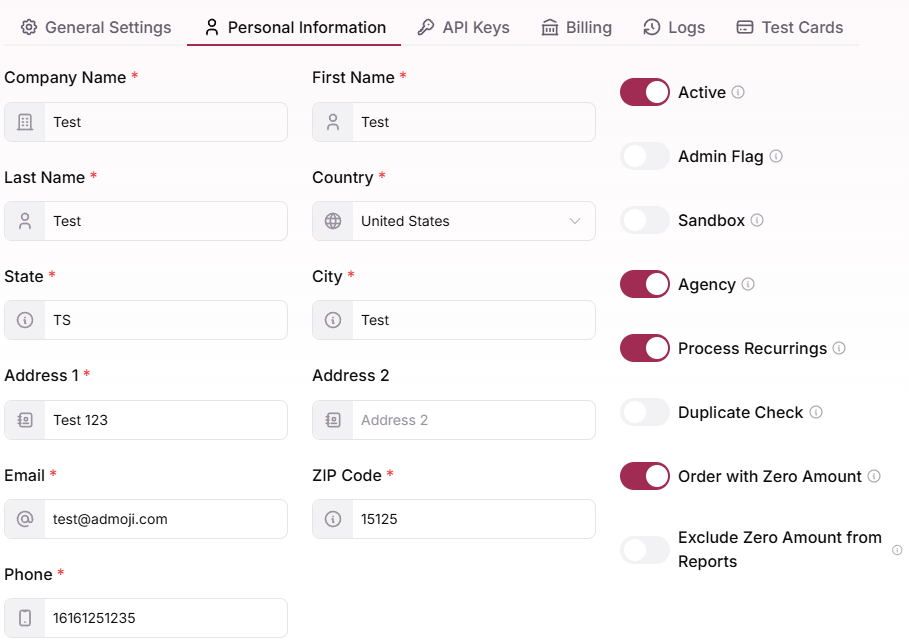Disable the Agency toggle

point(645,284)
